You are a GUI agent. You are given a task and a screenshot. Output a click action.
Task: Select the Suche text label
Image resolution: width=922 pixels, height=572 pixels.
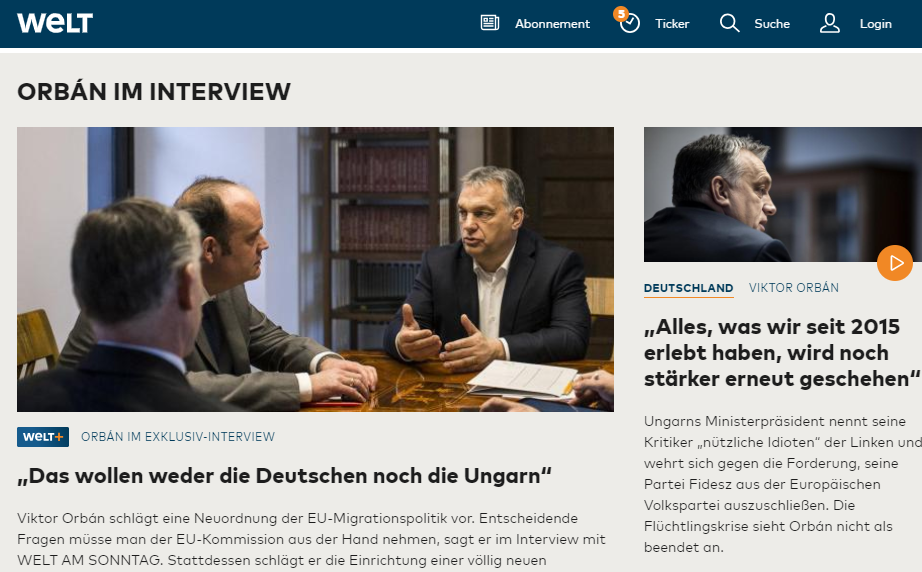coord(772,24)
